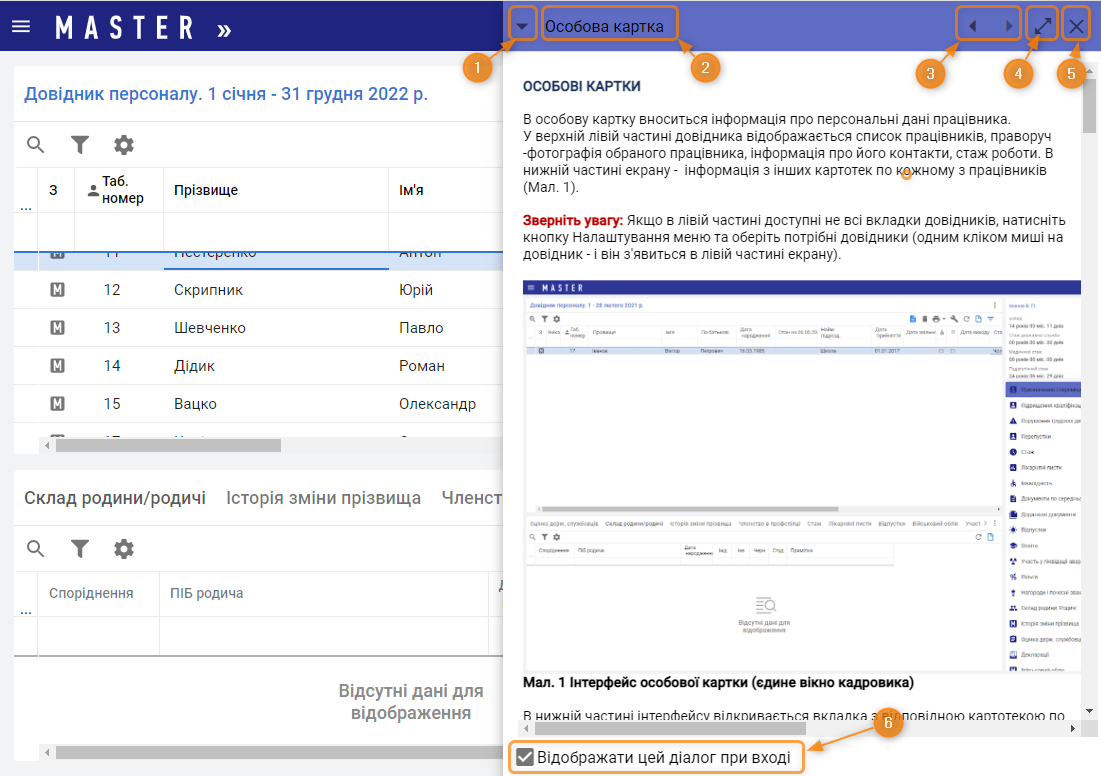Open 'Історія зміни прізвища' tab

tap(323, 498)
